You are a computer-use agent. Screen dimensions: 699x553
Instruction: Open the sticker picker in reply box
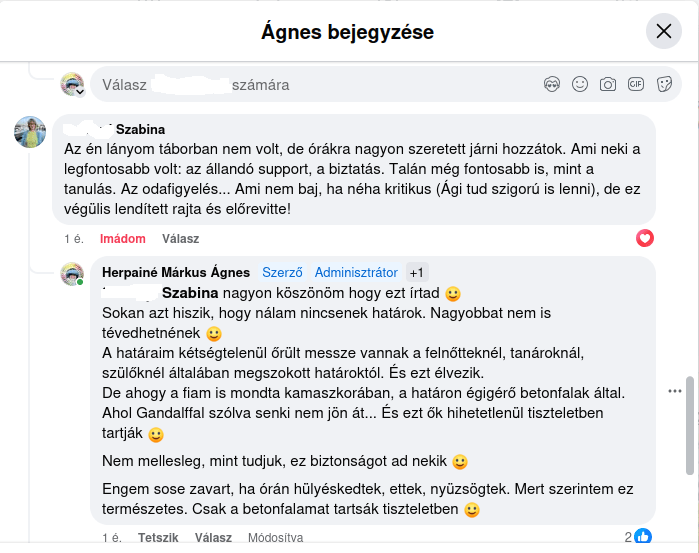click(x=663, y=85)
